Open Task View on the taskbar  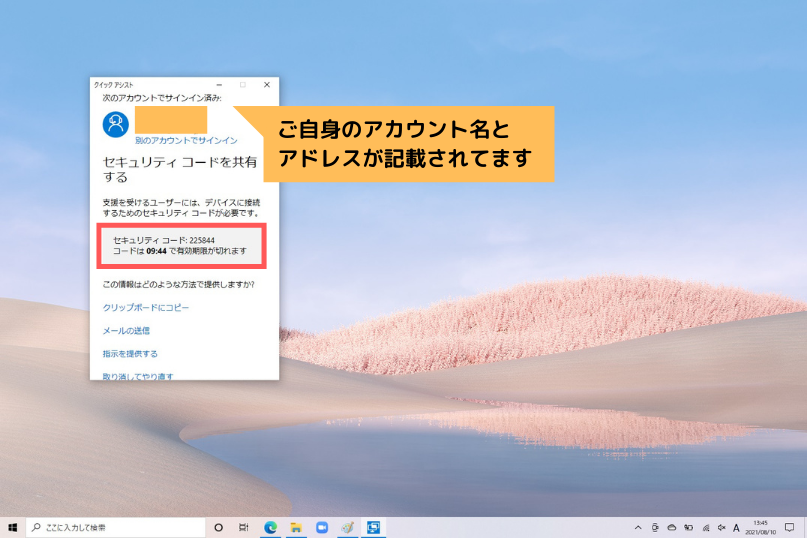pos(244,527)
